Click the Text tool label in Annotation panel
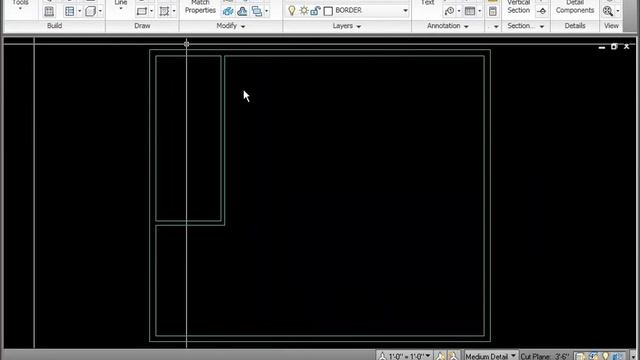This screenshot has height=360, width=640. (x=427, y=3)
